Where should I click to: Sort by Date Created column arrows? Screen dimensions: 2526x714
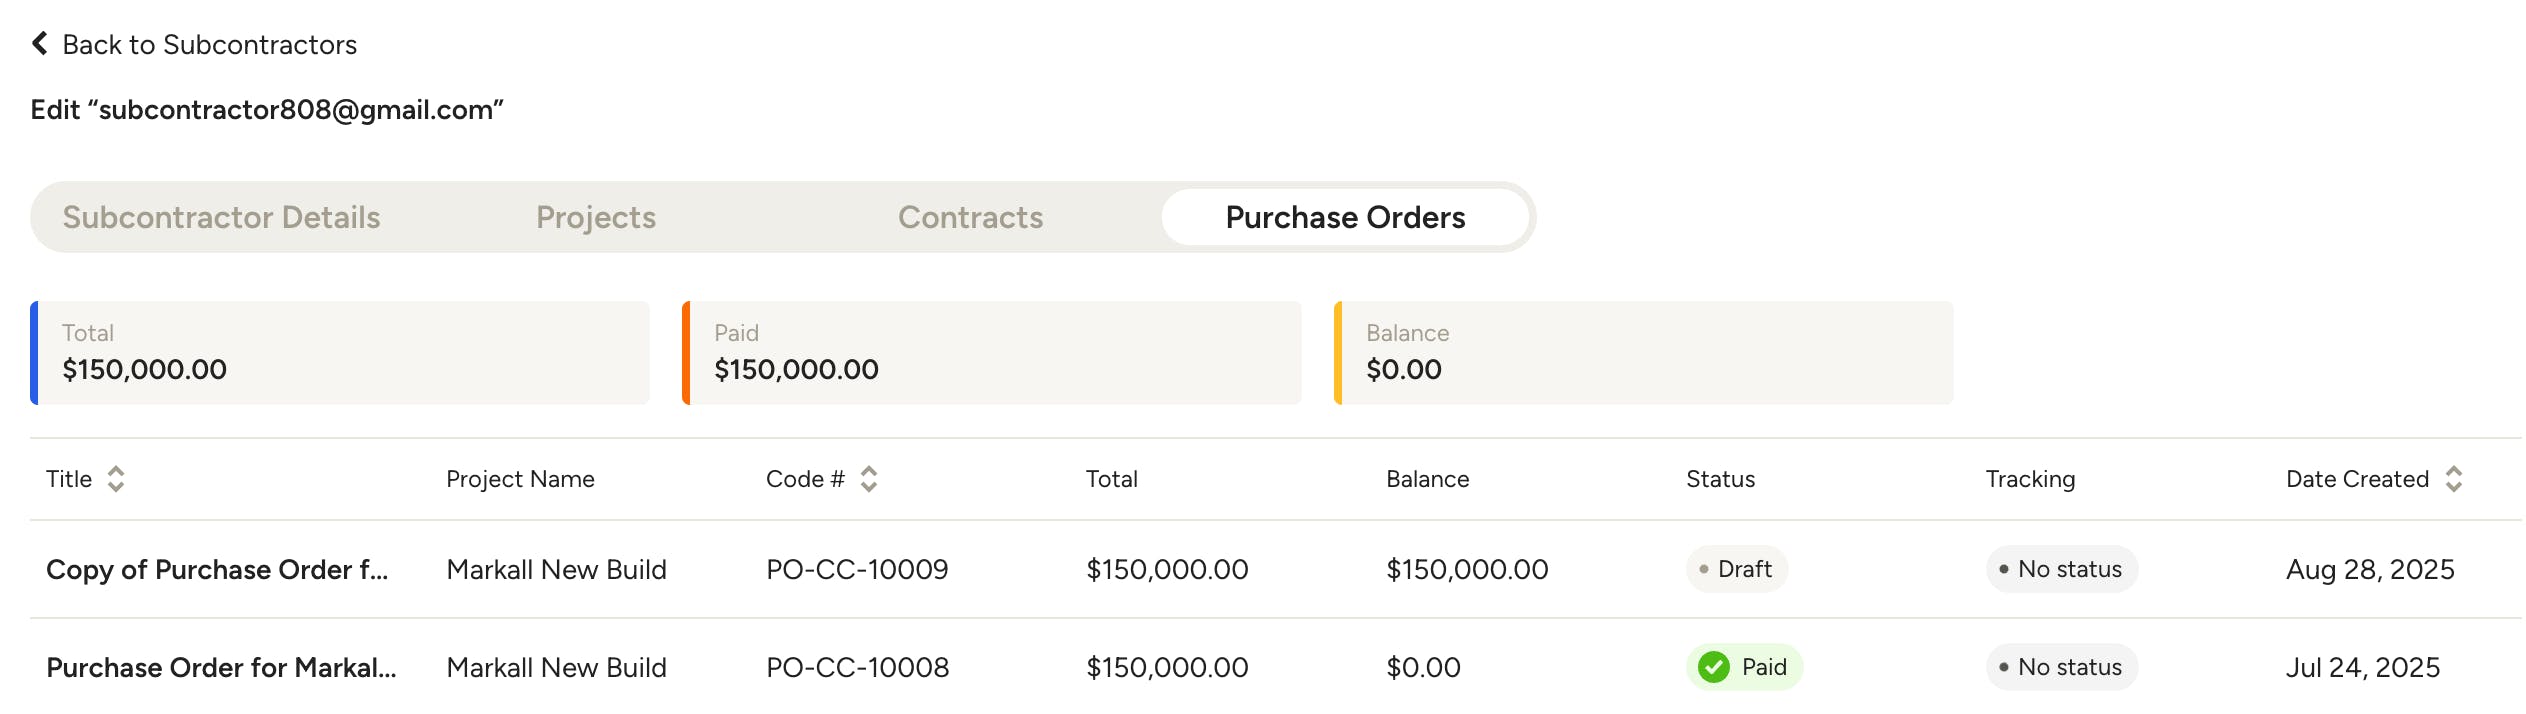2454,479
